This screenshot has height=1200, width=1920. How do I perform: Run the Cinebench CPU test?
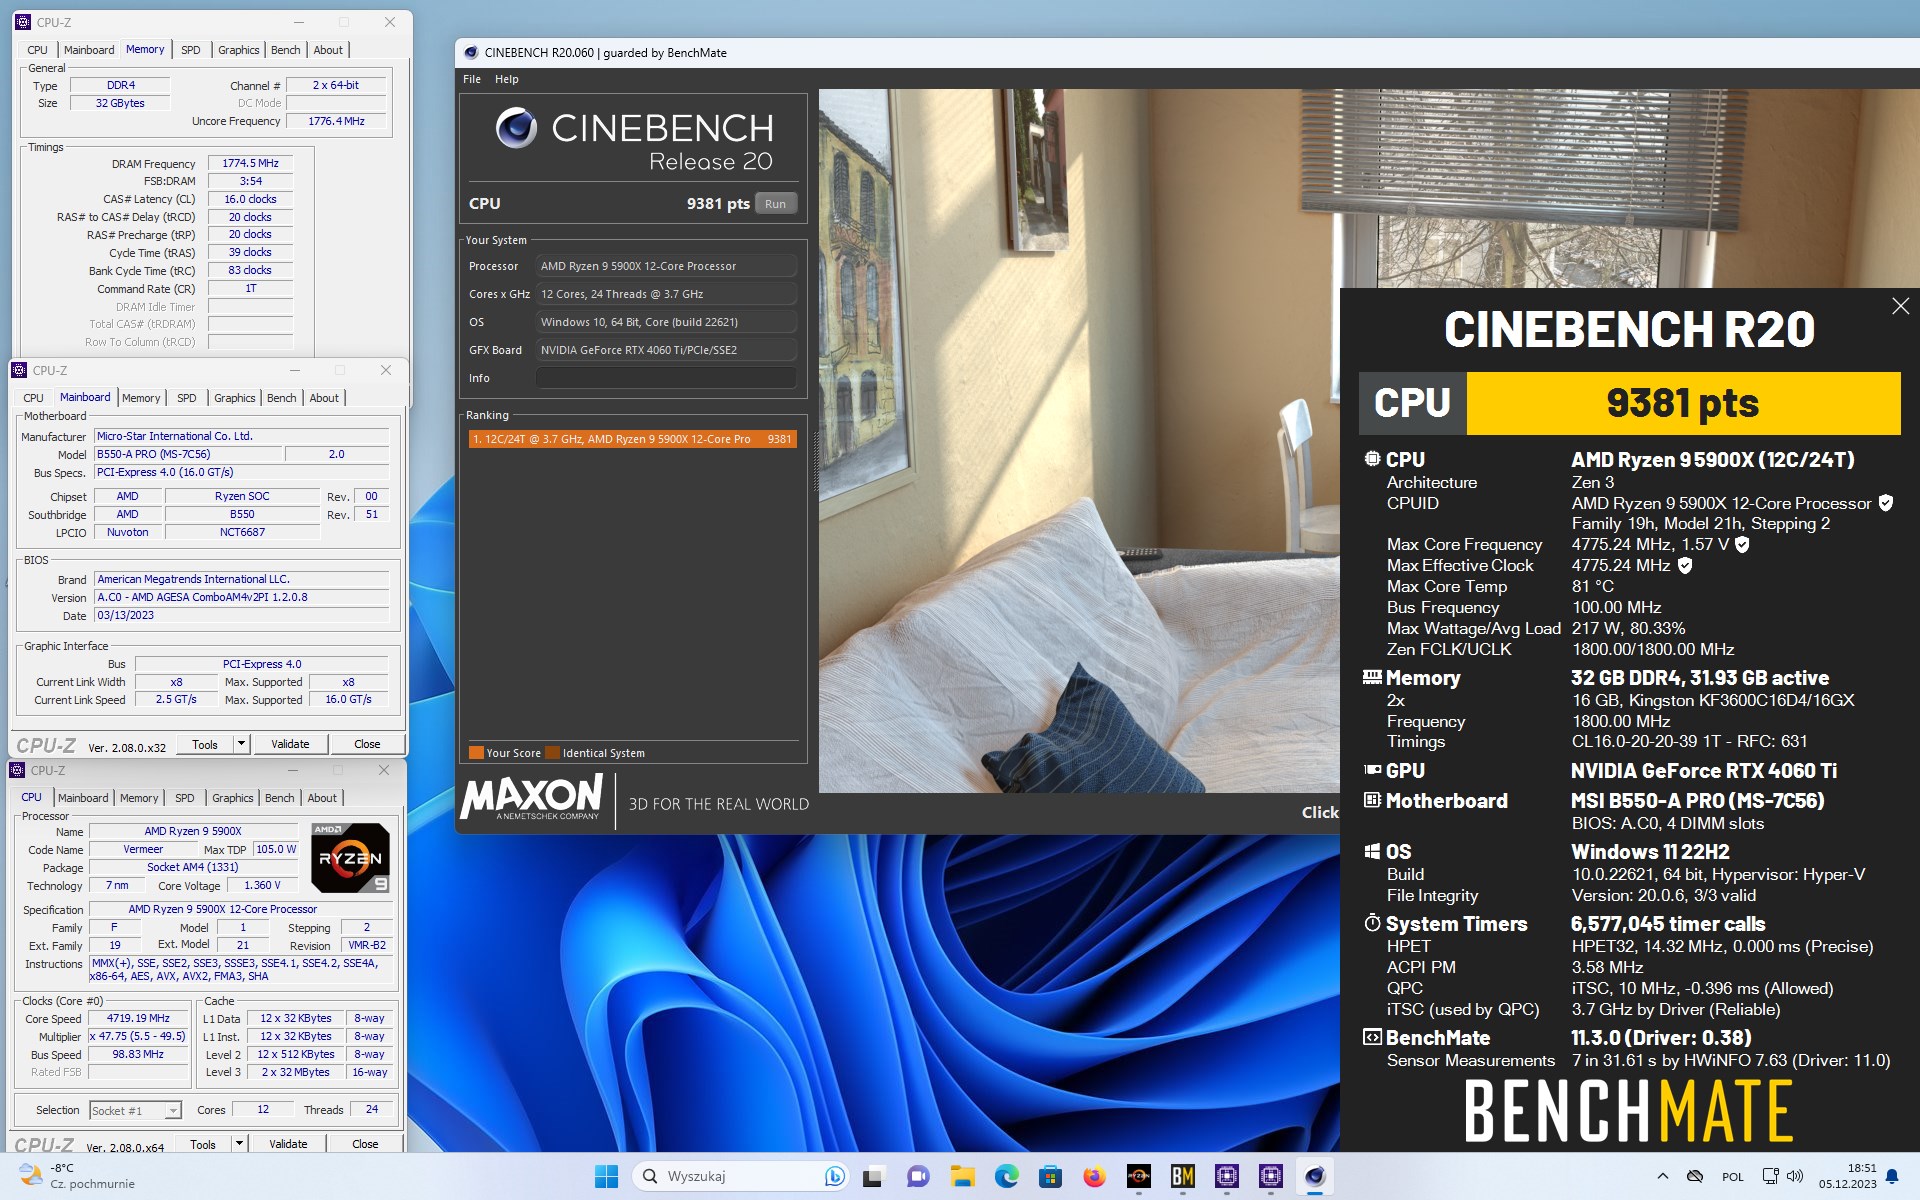click(776, 203)
